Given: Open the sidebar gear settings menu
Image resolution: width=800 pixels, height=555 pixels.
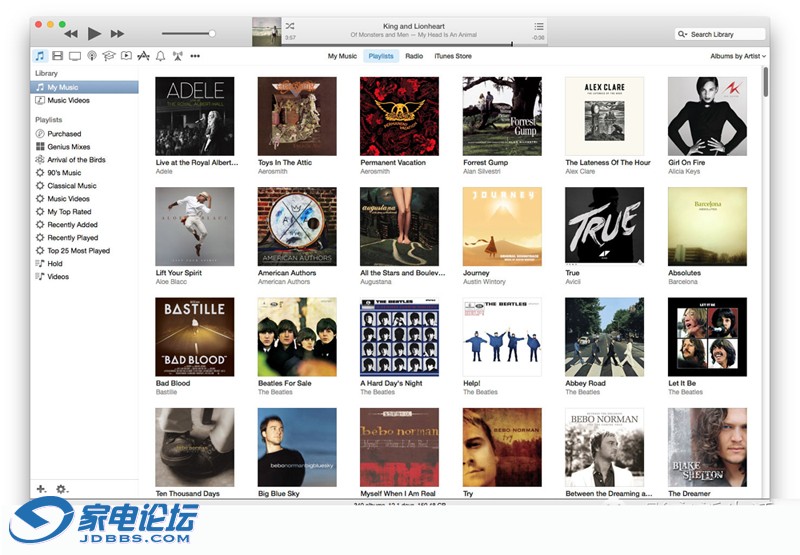Looking at the screenshot, I should click(62, 489).
